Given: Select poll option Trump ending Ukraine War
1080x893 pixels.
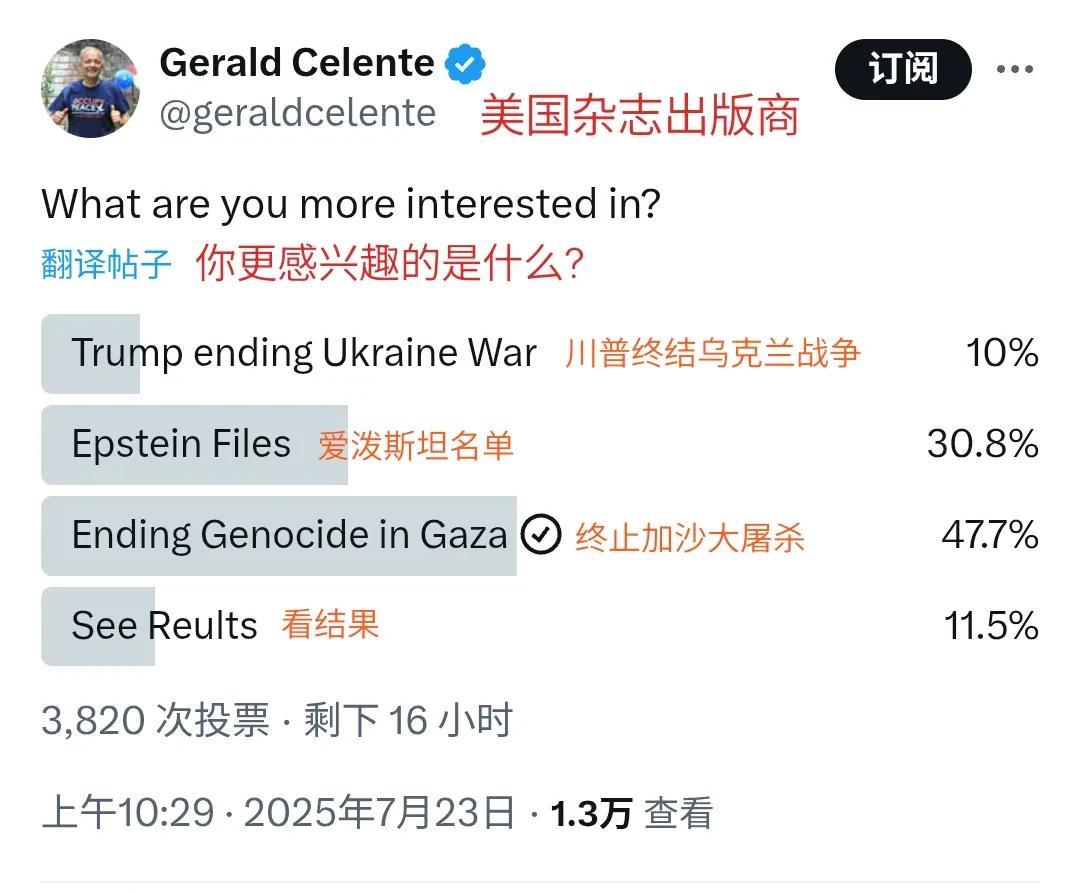Looking at the screenshot, I should 304,353.
